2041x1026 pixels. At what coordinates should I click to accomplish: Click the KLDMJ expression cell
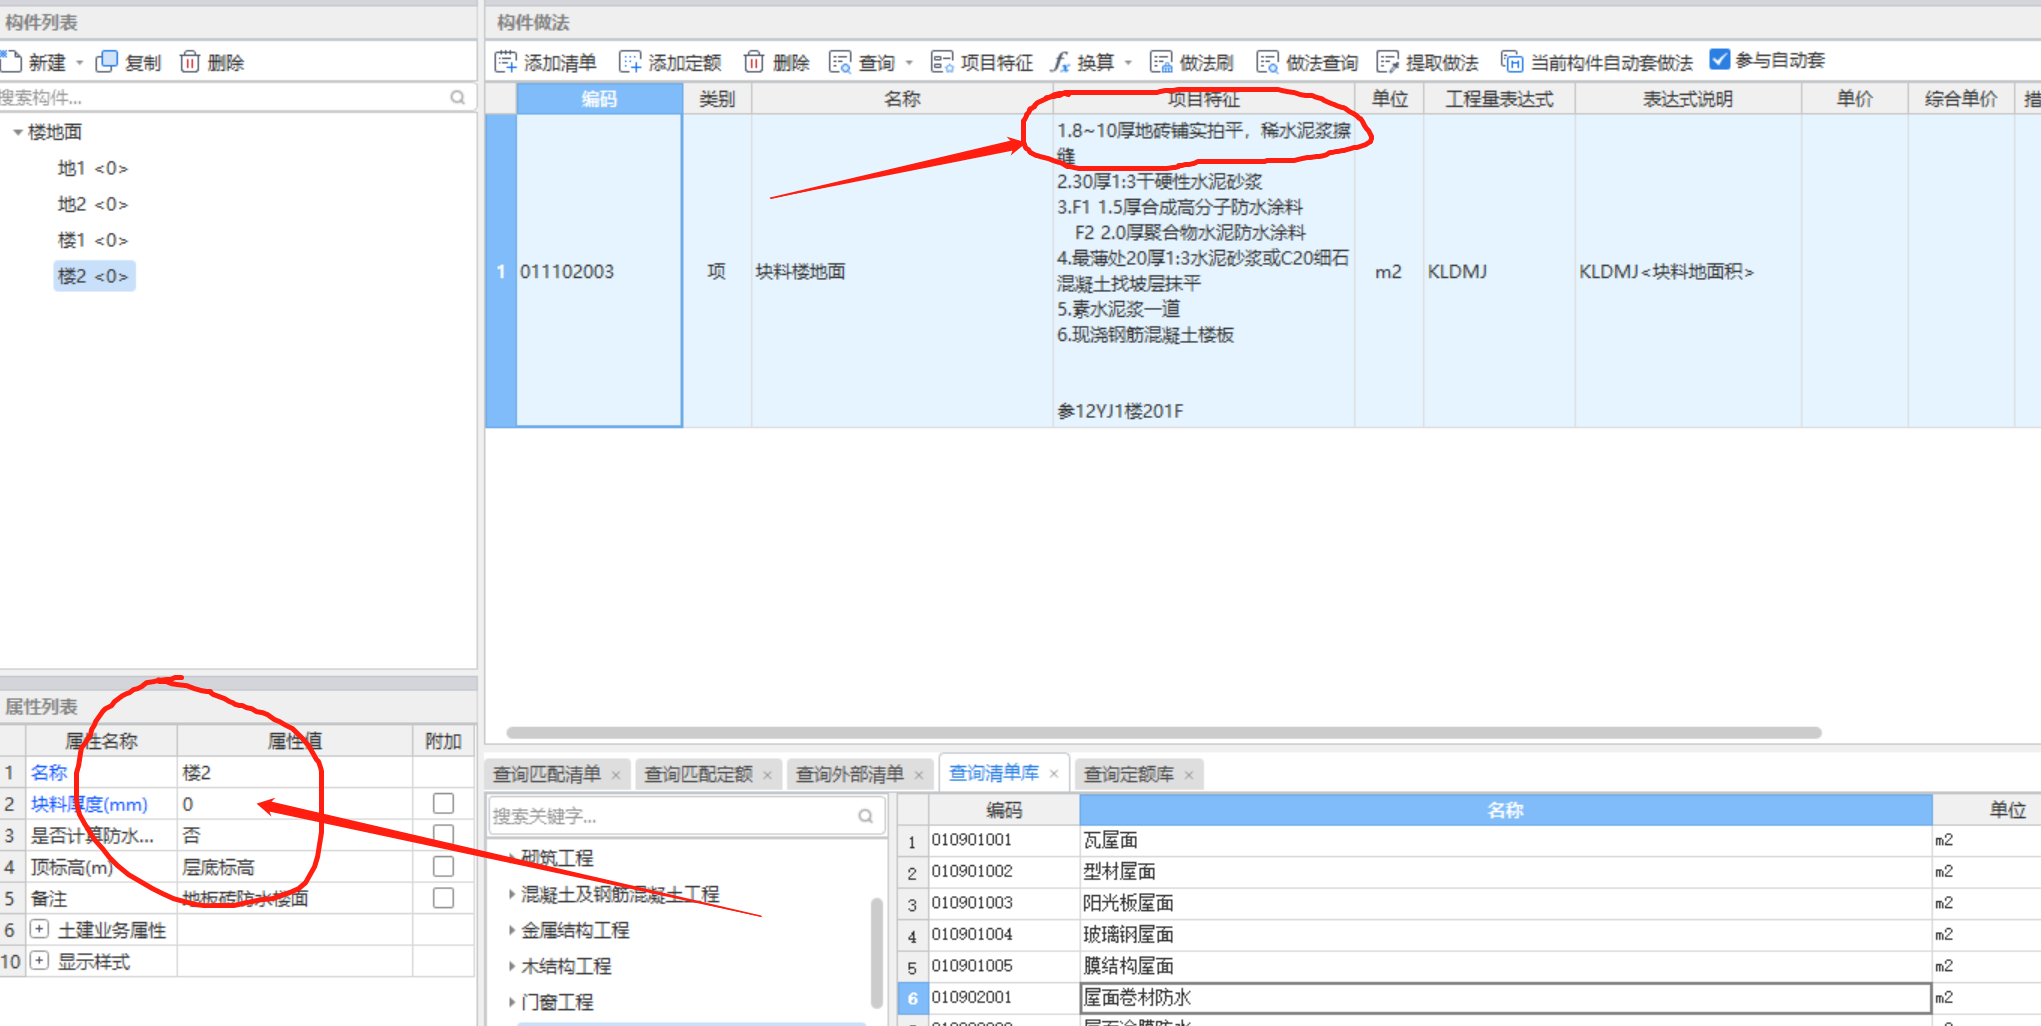pyautogui.click(x=1499, y=271)
